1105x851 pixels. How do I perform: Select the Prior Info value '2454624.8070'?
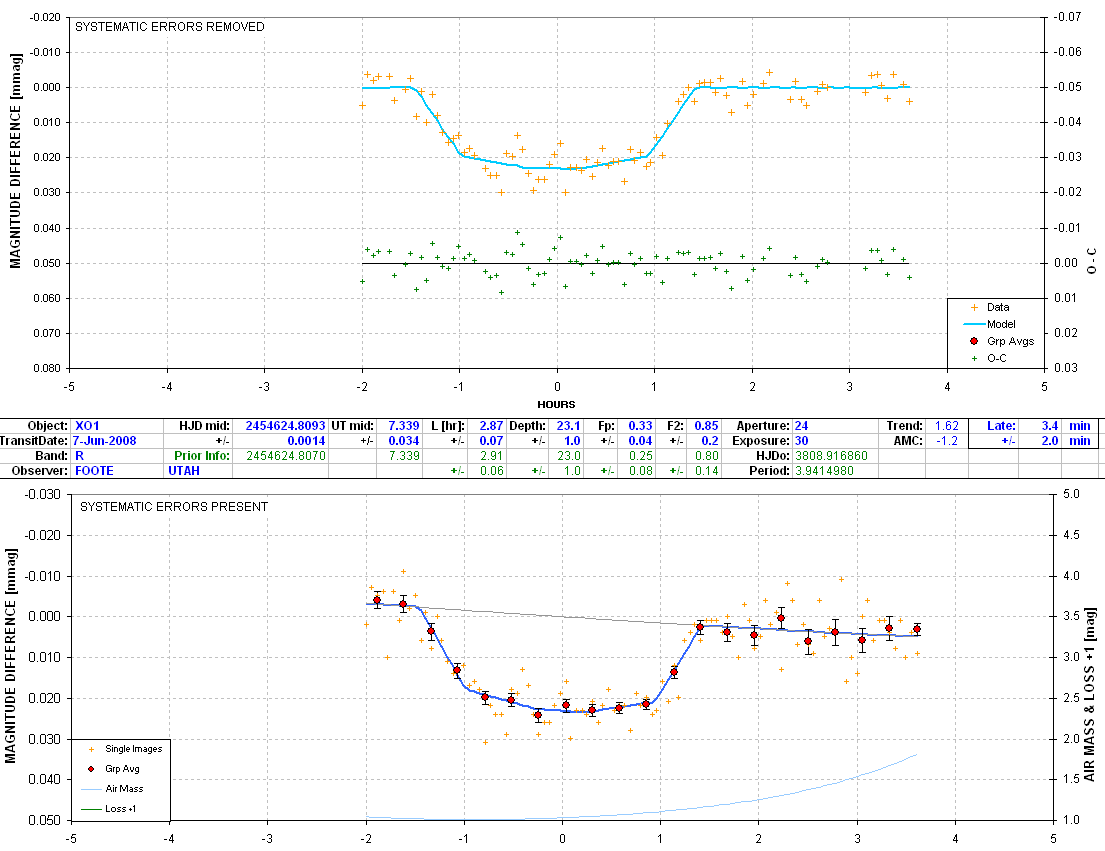point(285,456)
